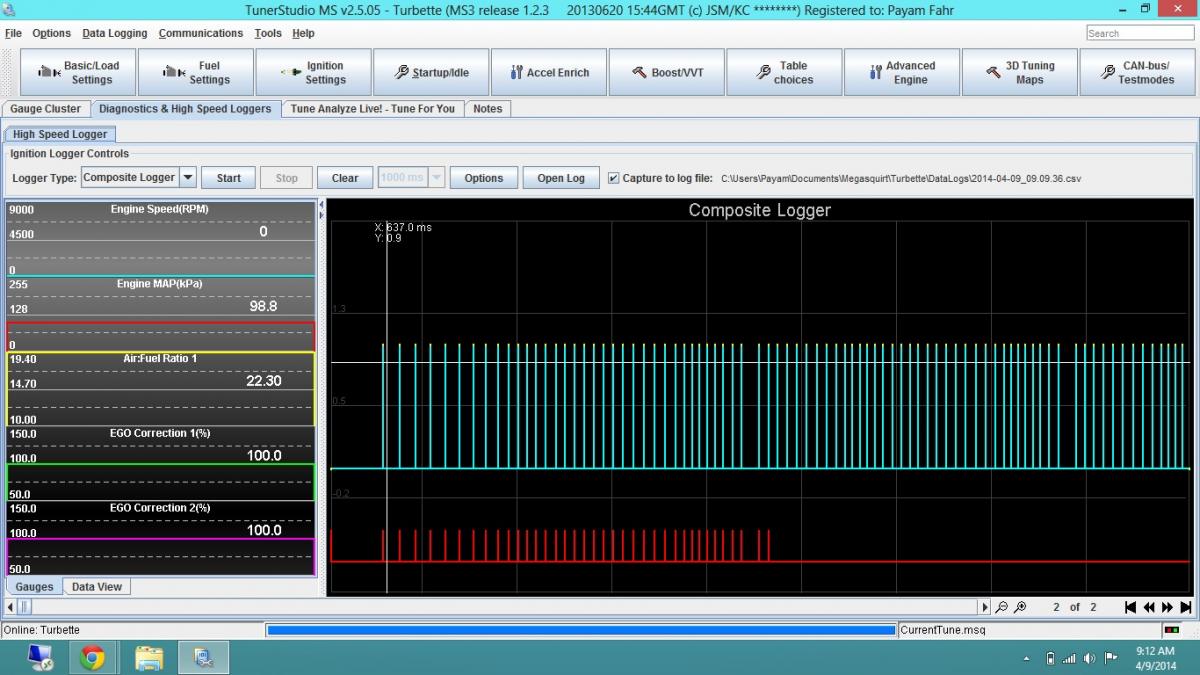Switch to the Gauge Cluster tab

click(46, 108)
